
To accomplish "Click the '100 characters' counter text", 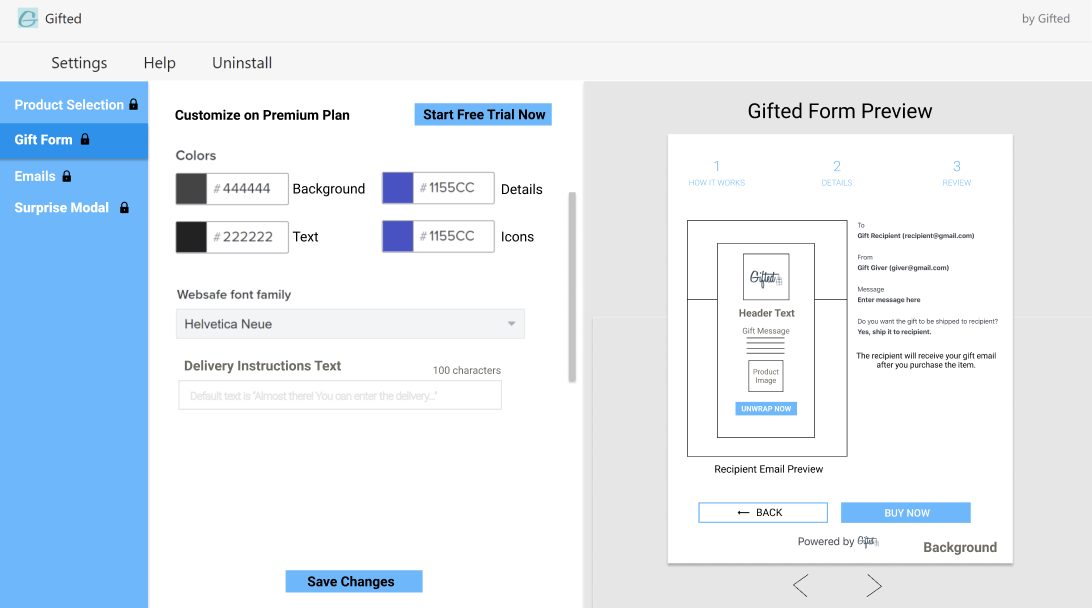I will click(x=467, y=371).
